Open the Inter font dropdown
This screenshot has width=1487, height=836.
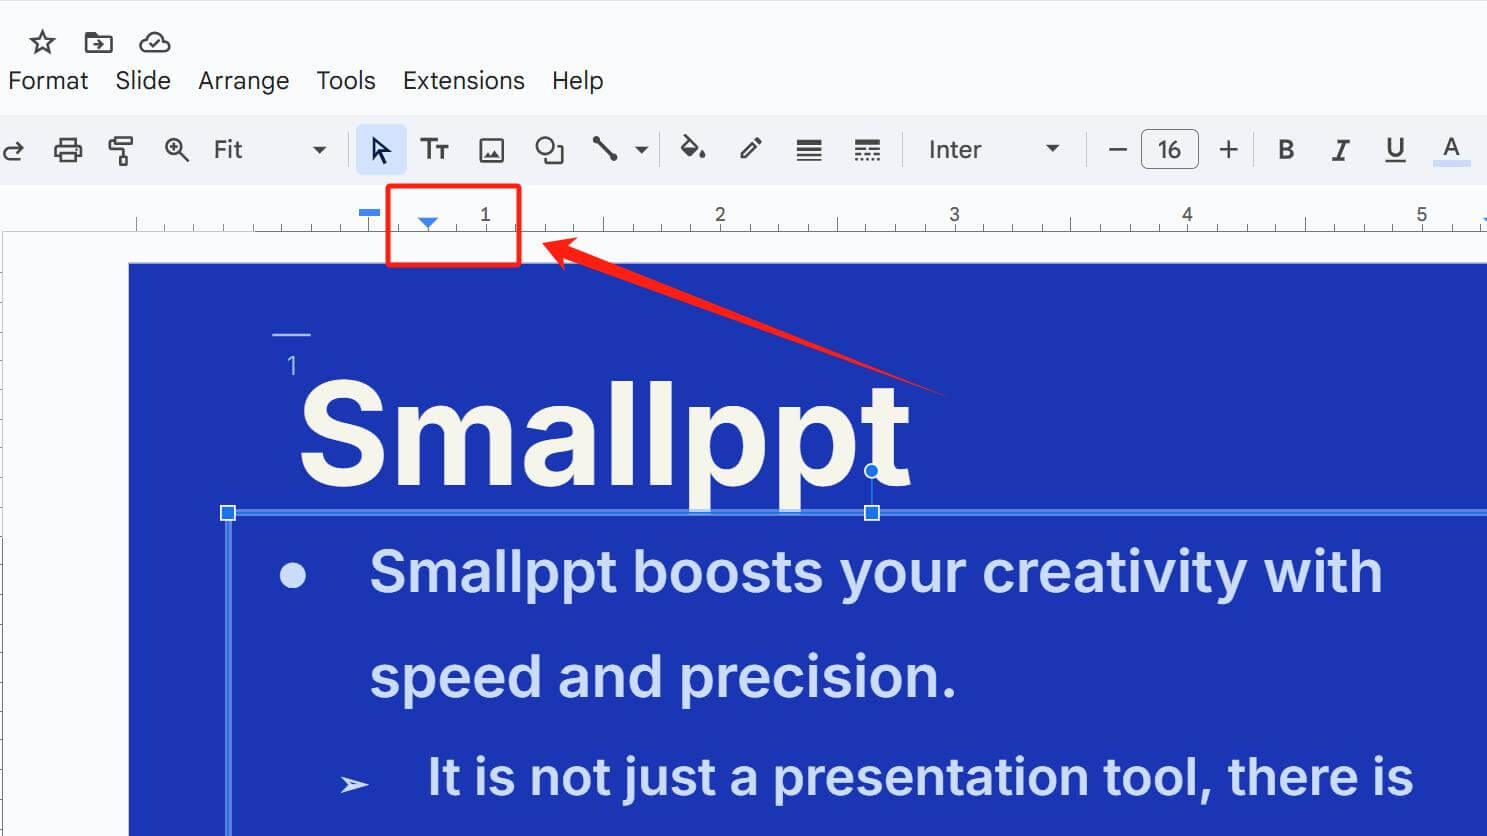(994, 150)
